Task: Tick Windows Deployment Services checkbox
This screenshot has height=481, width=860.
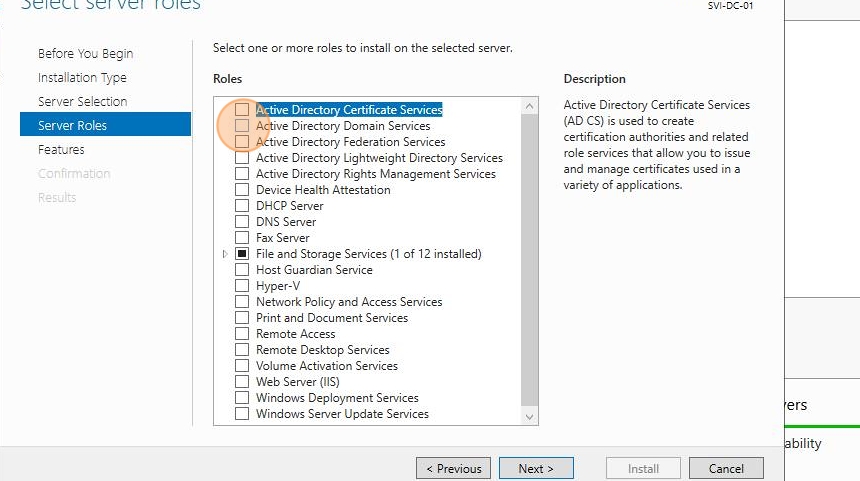Action: 242,398
